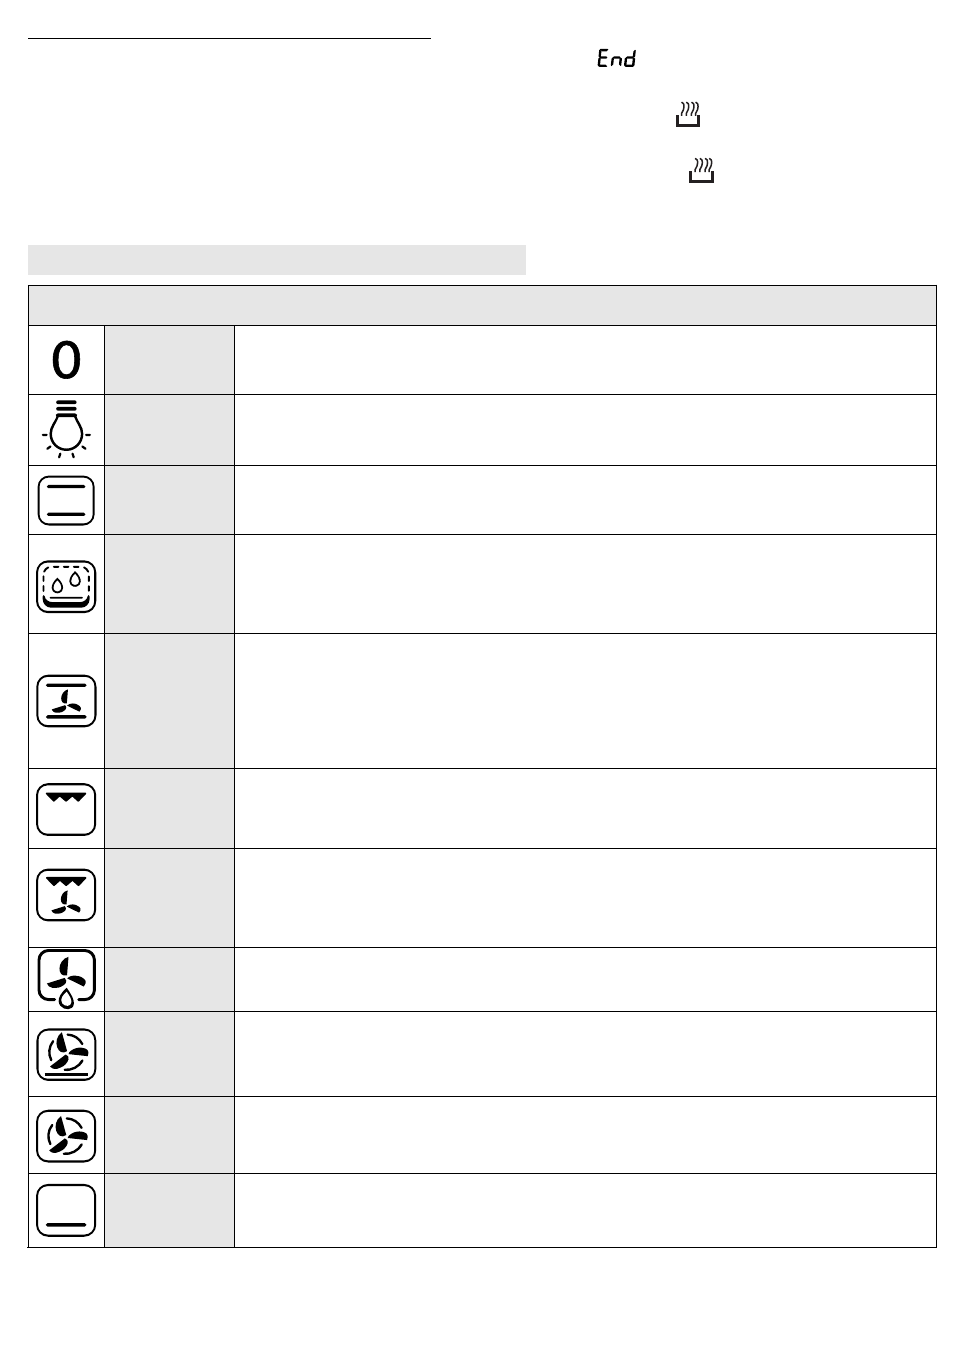Click the gray label cell beside the '0' icon
This screenshot has height=1360, width=964.
click(x=169, y=360)
